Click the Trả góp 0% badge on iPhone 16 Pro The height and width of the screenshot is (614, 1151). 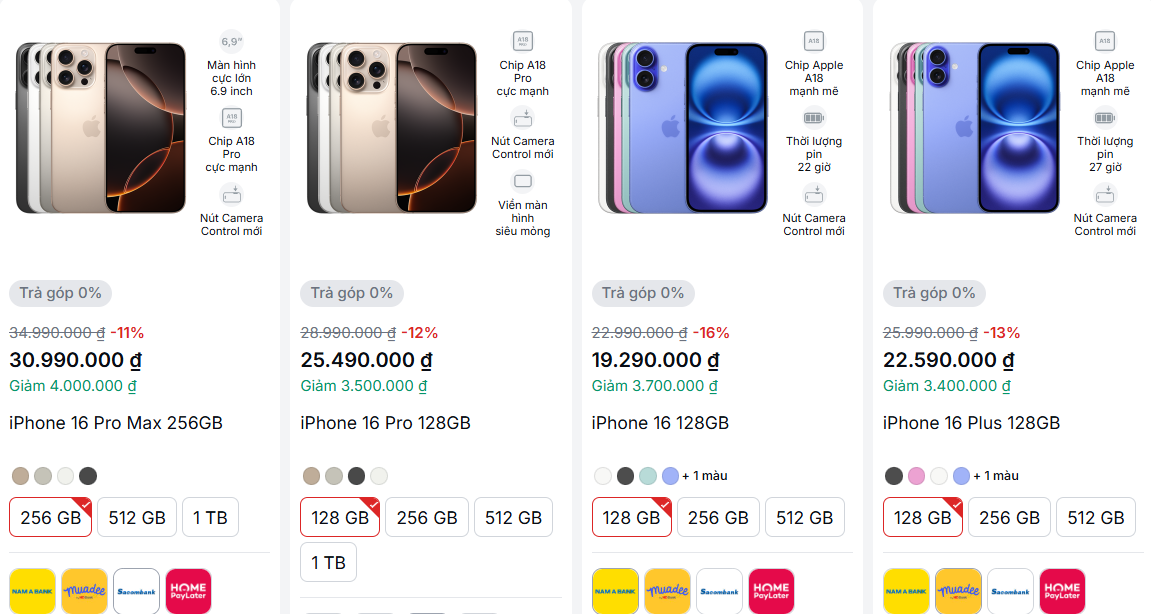(351, 293)
